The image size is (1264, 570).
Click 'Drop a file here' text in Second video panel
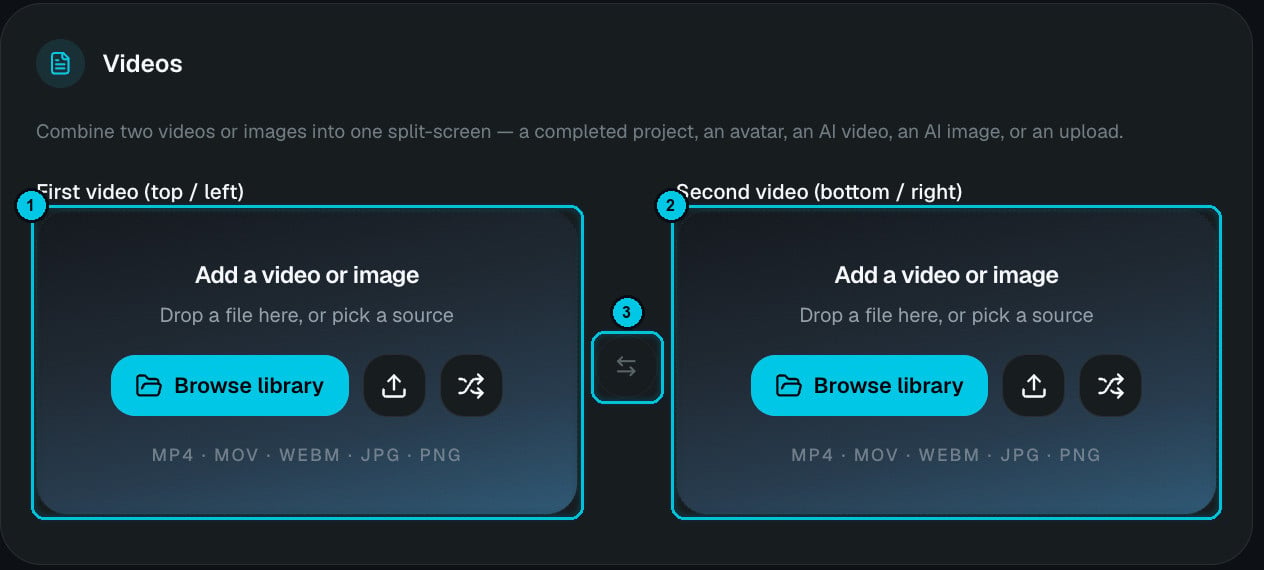coord(946,315)
